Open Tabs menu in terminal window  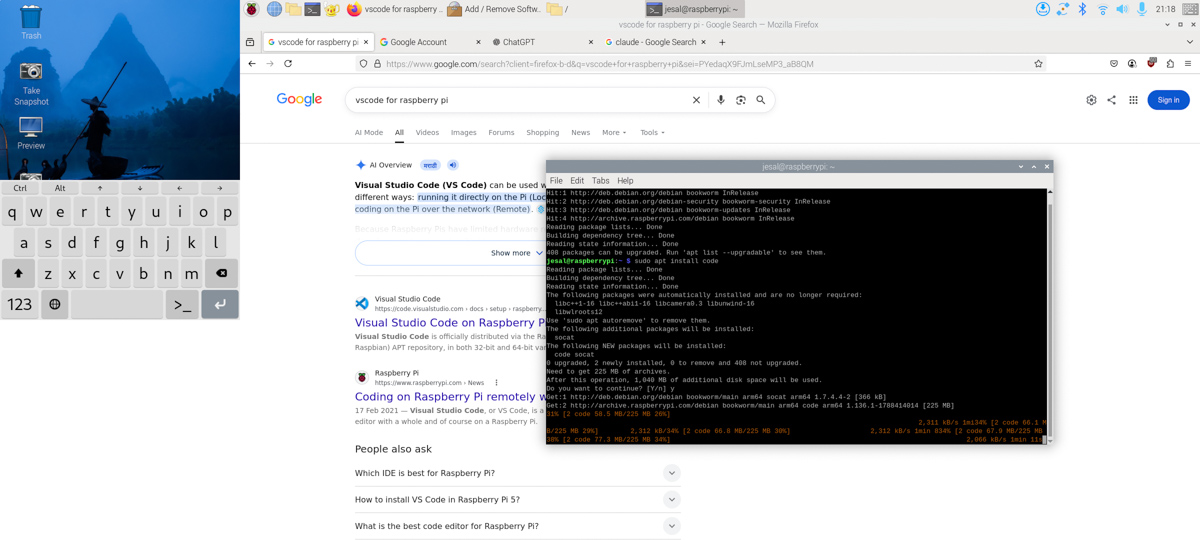600,181
